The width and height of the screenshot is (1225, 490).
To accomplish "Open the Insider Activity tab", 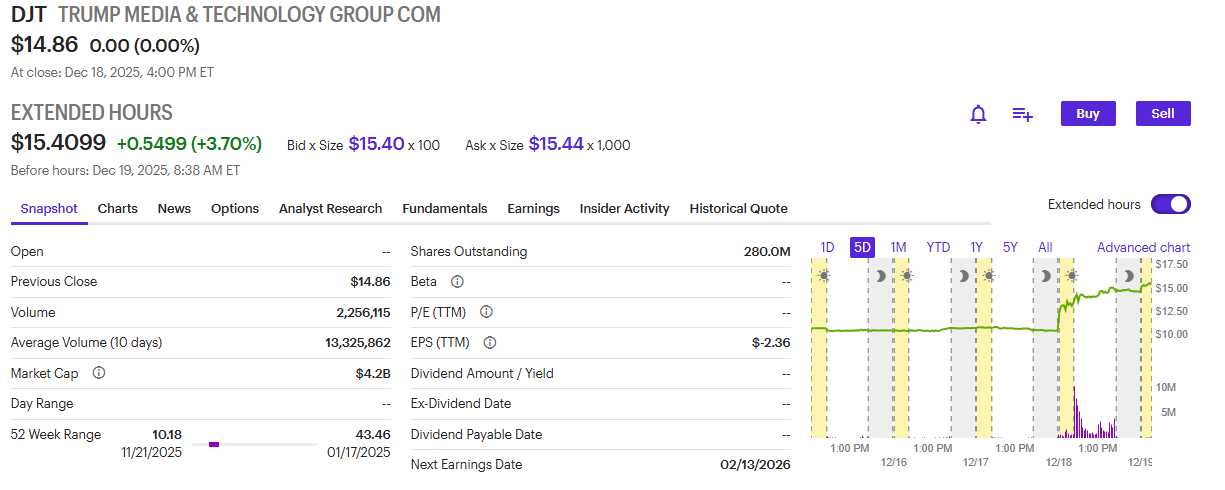I will [624, 208].
